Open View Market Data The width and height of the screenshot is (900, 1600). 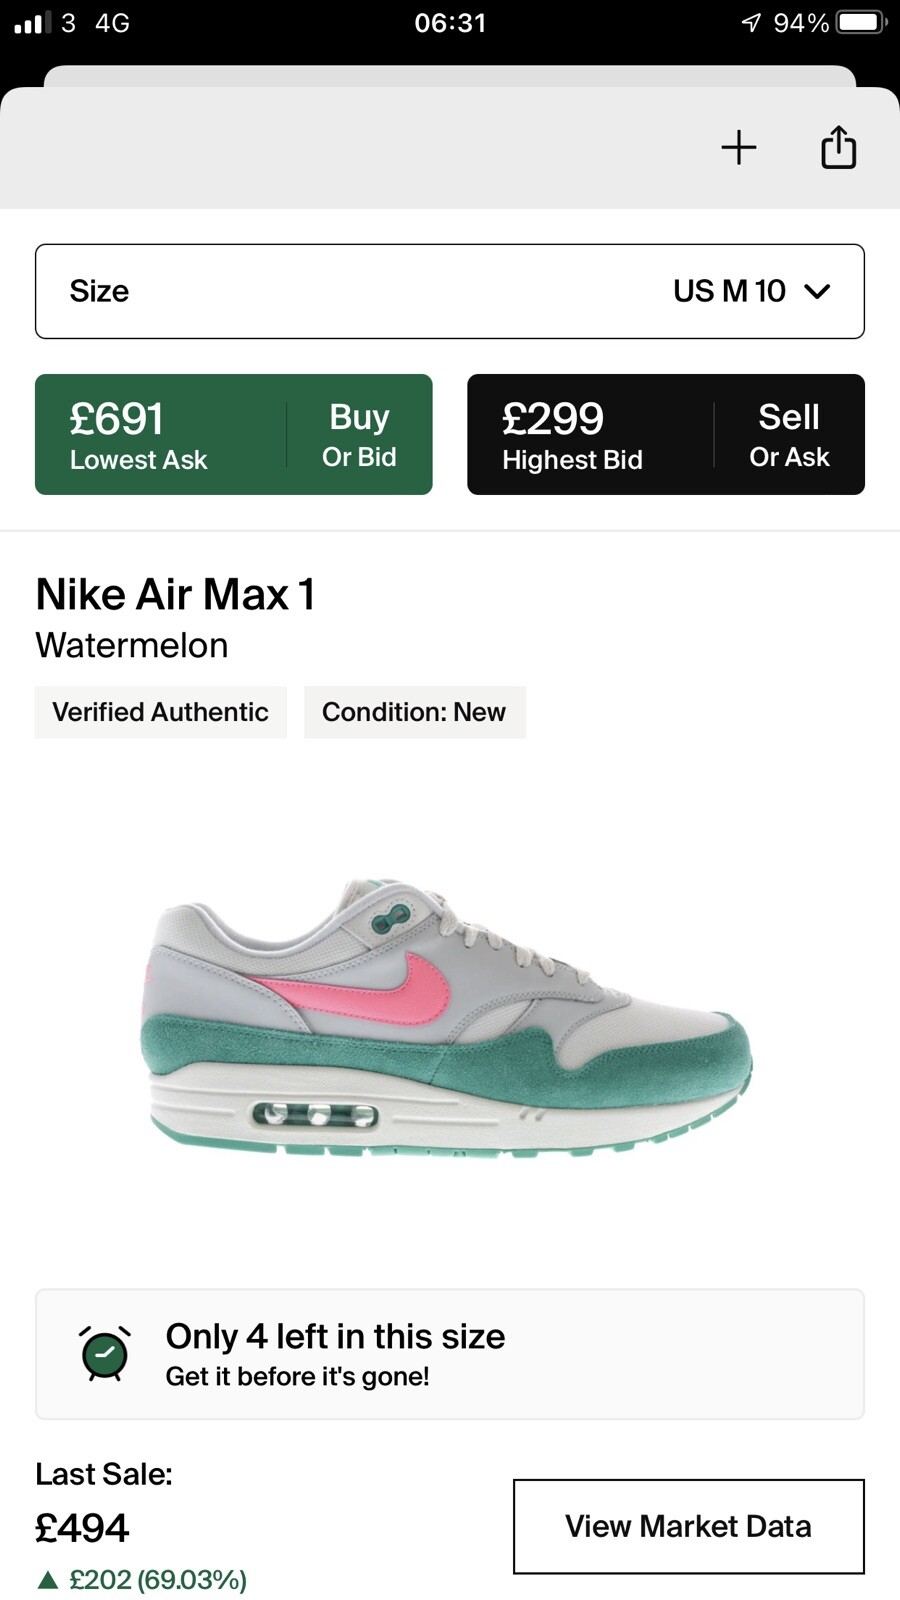pyautogui.click(x=689, y=1526)
